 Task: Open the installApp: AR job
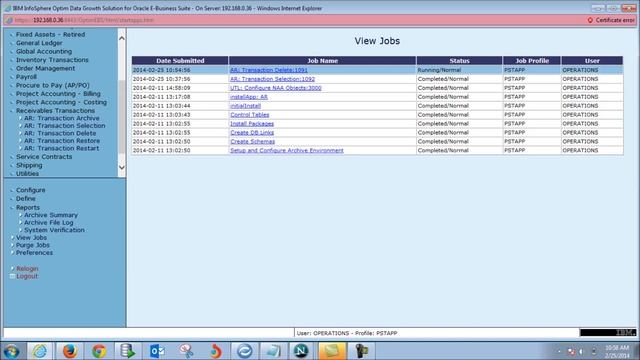pyautogui.click(x=249, y=97)
